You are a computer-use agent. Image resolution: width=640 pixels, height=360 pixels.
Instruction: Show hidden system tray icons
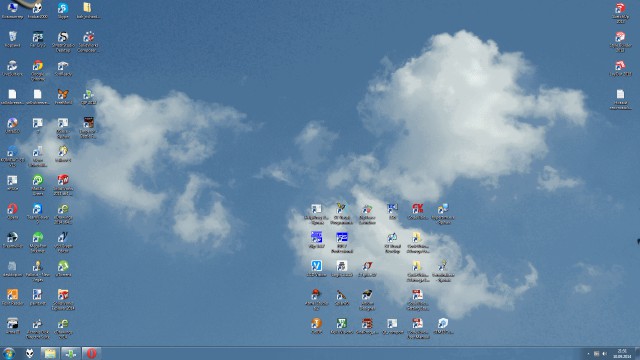(588, 353)
